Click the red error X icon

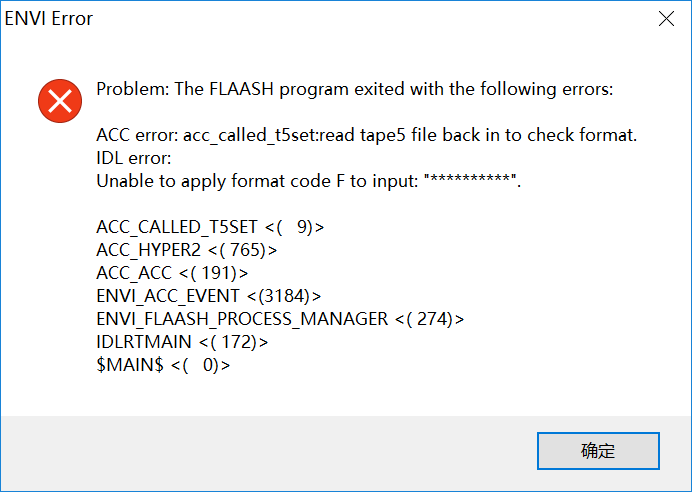coord(60,99)
